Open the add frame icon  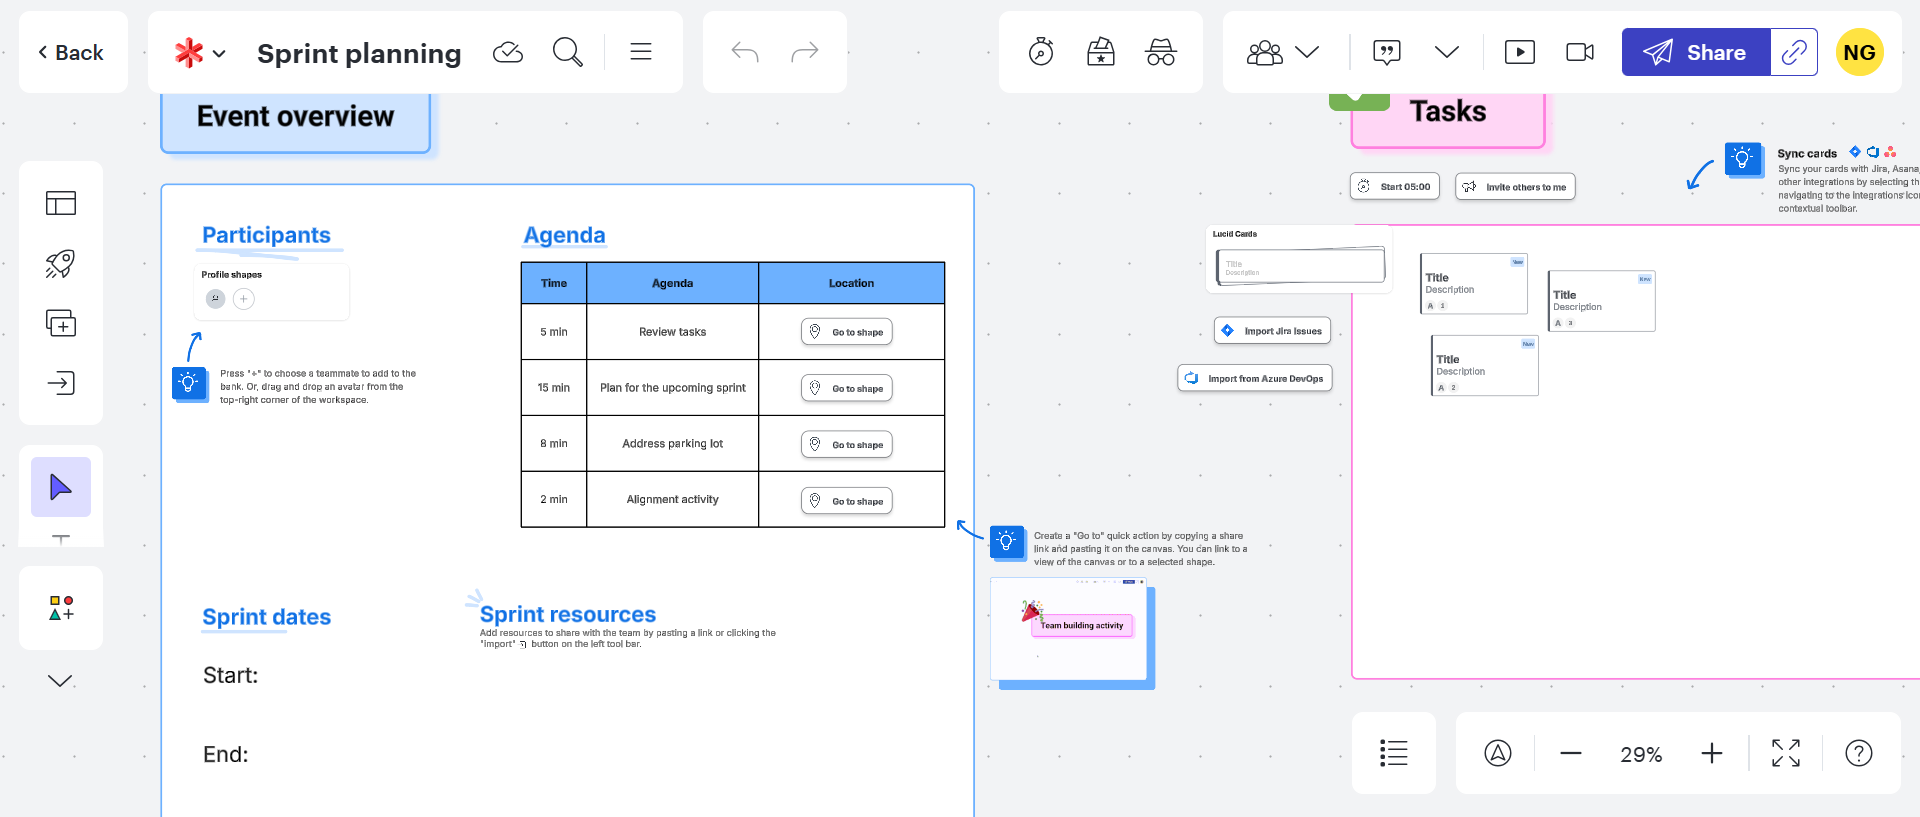click(61, 323)
